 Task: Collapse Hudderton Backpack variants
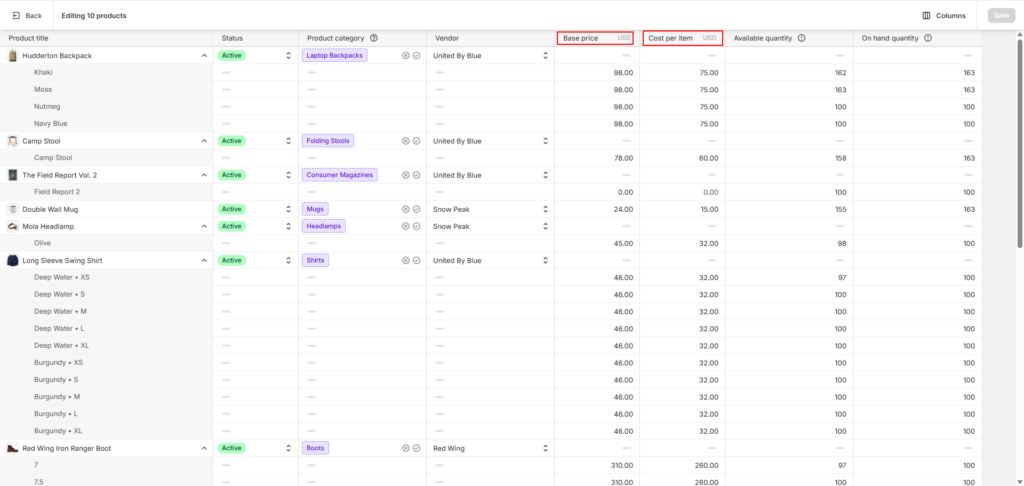point(204,56)
